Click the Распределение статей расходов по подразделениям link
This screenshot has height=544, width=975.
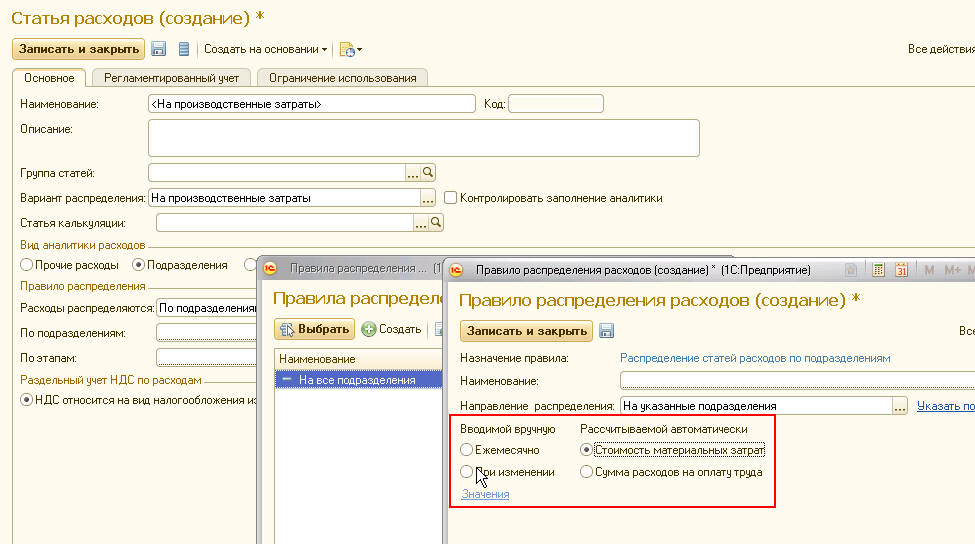(755, 358)
